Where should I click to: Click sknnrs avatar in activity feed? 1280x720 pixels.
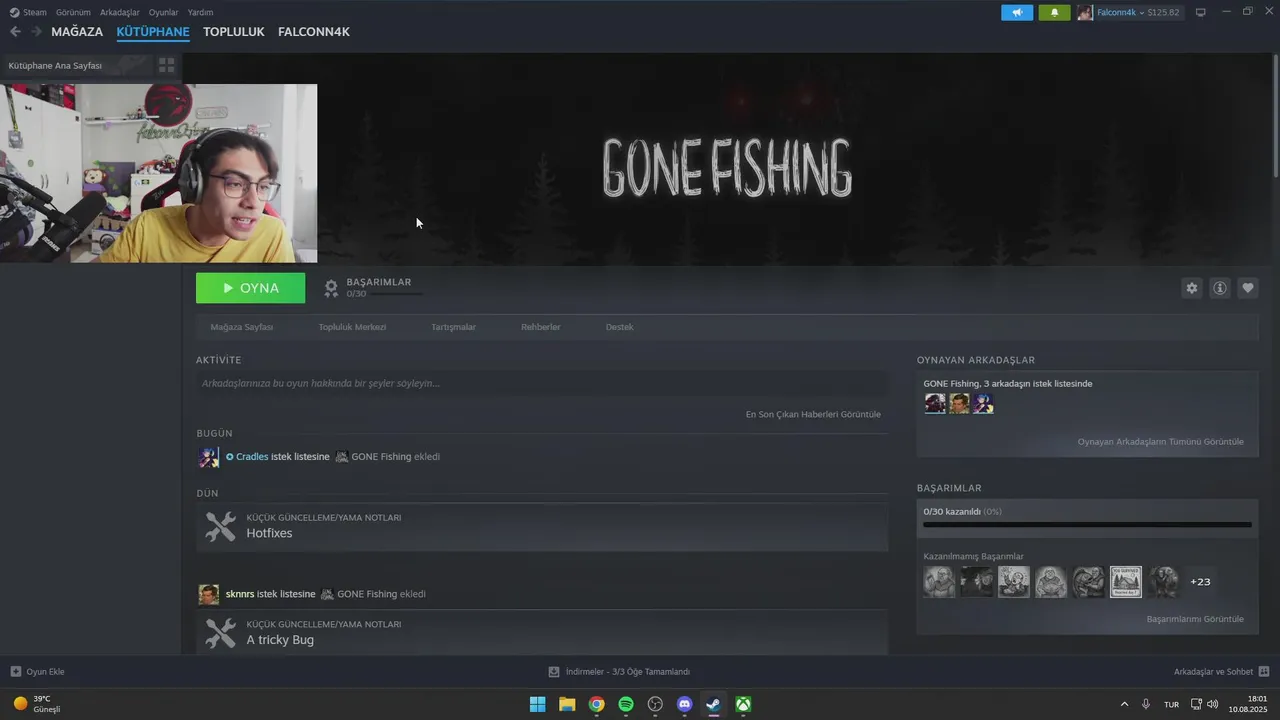209,594
